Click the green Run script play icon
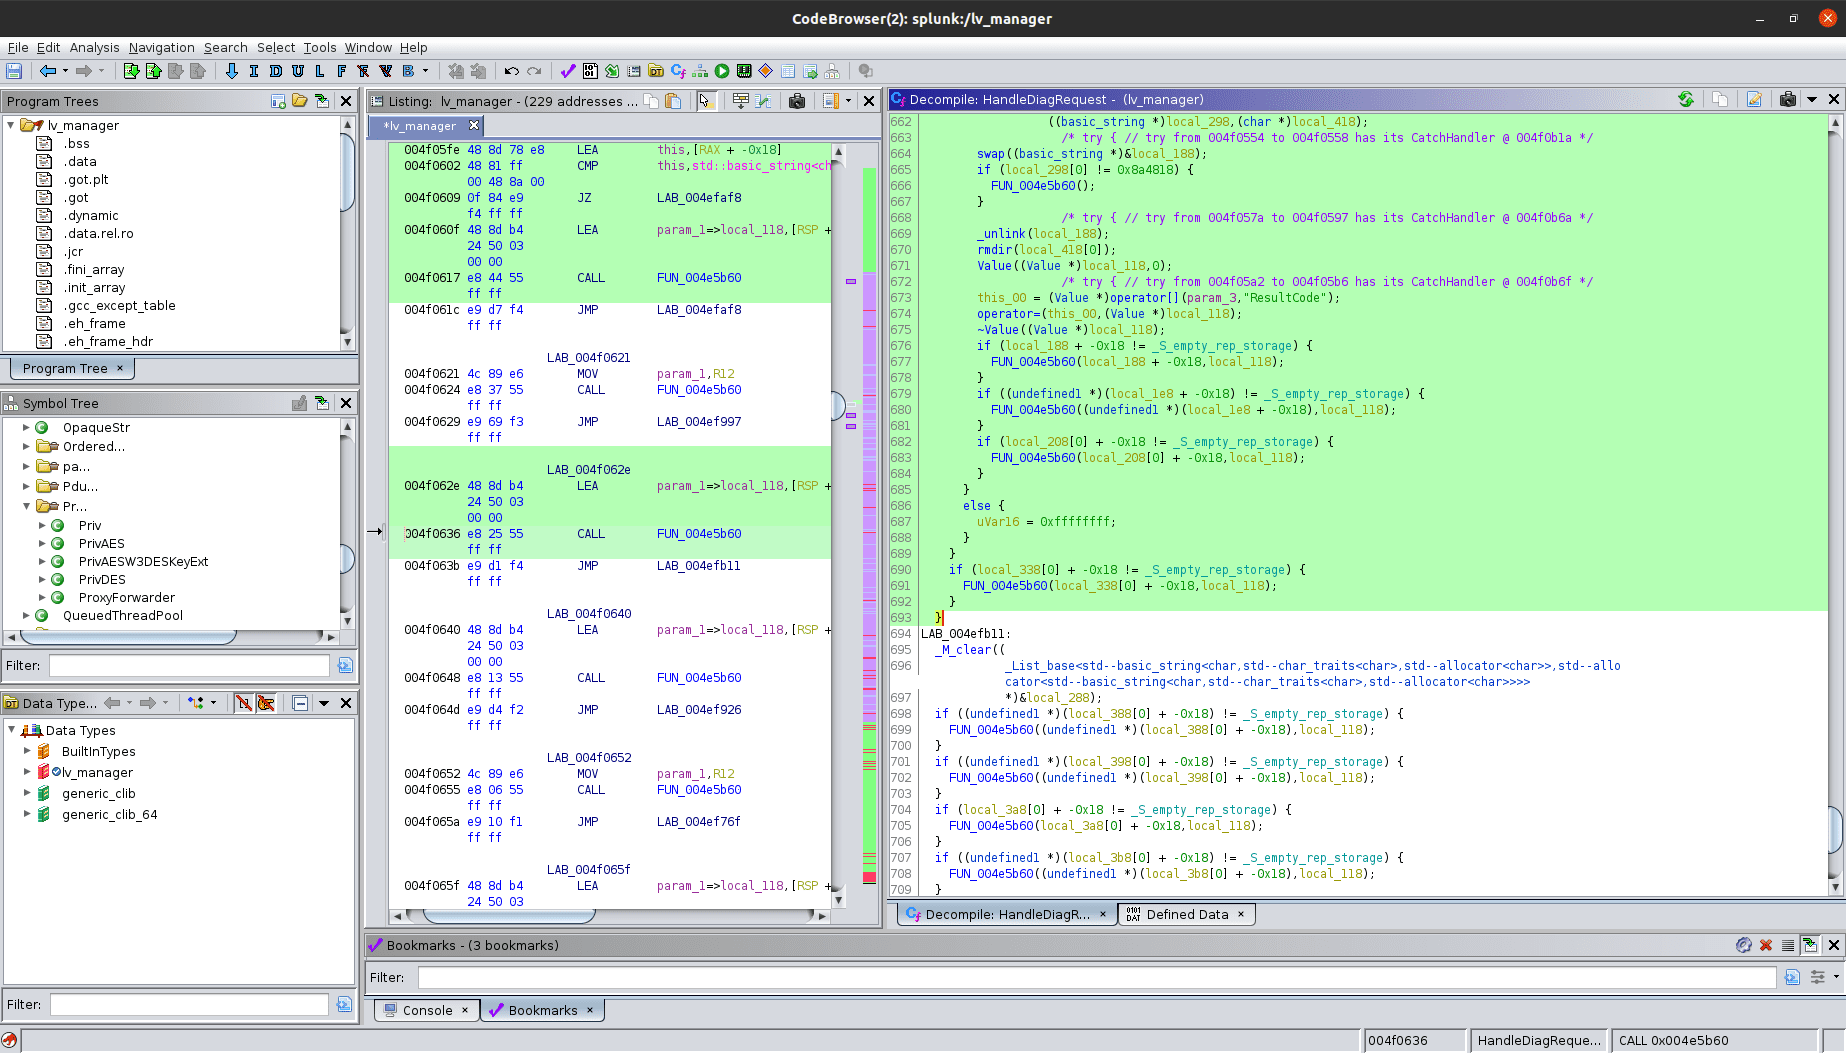Viewport: 1846px width, 1053px height. click(x=722, y=71)
